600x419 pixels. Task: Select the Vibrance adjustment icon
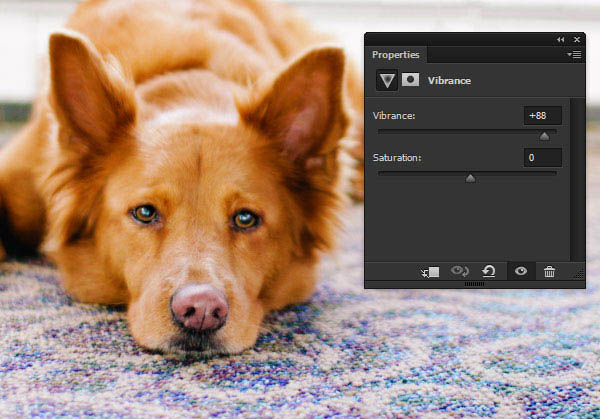[386, 80]
